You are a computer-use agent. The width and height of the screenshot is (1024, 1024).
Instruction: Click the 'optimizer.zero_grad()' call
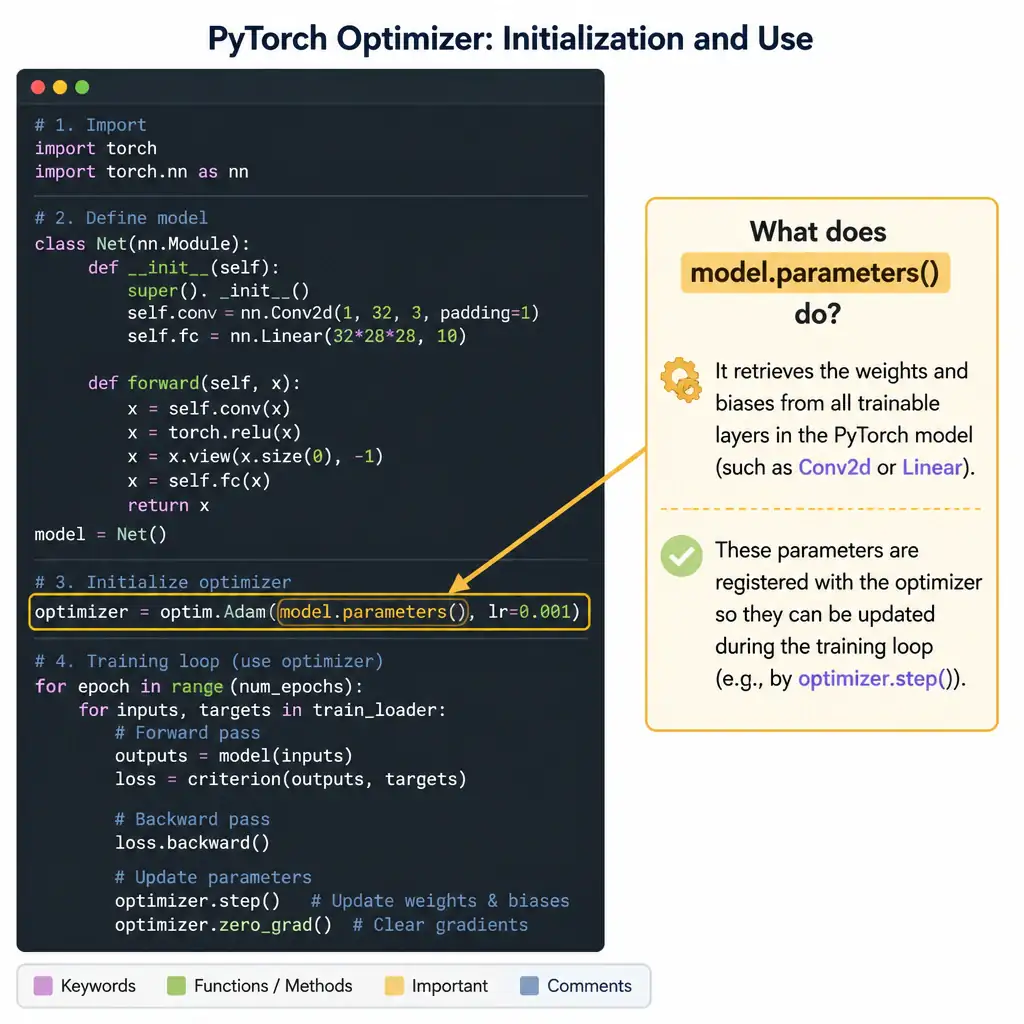[x=223, y=925]
